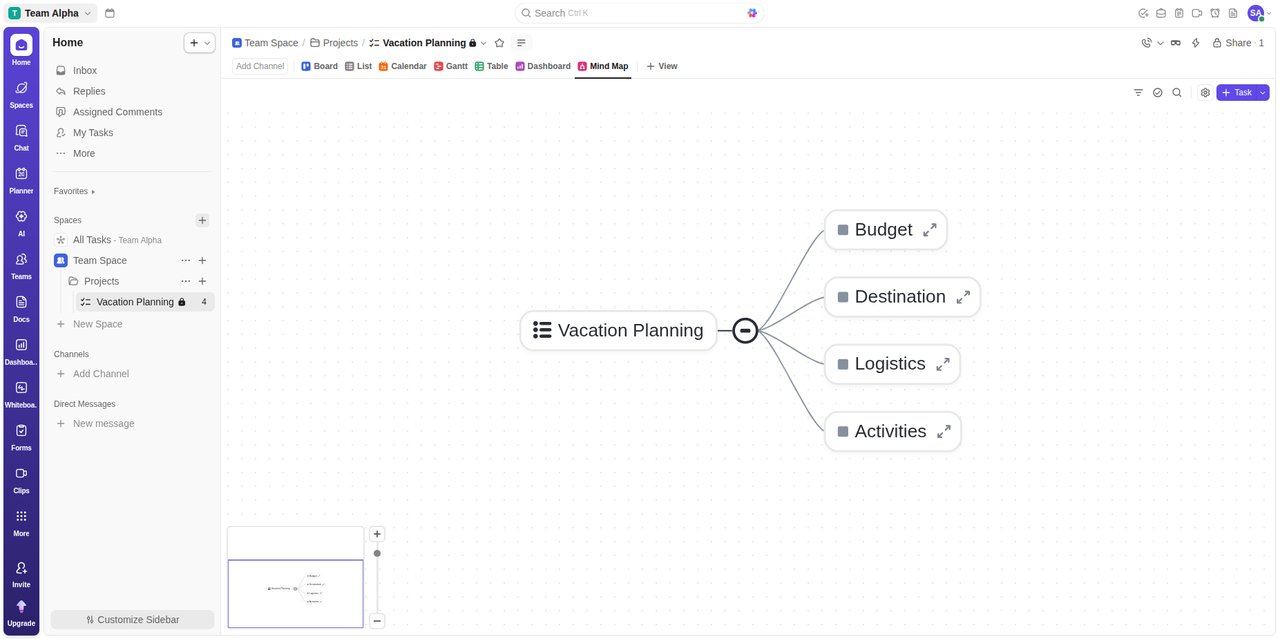
Task: Click the Search input field
Action: click(640, 13)
